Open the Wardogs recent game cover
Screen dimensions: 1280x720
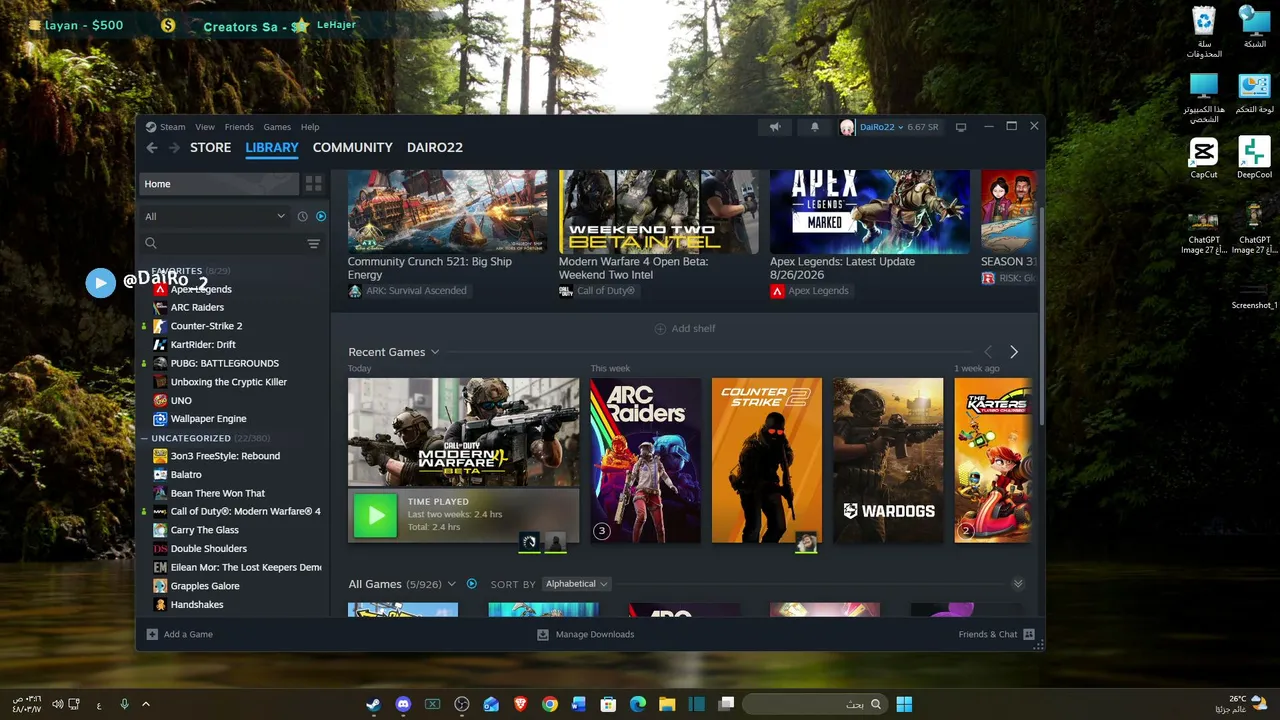pos(888,460)
